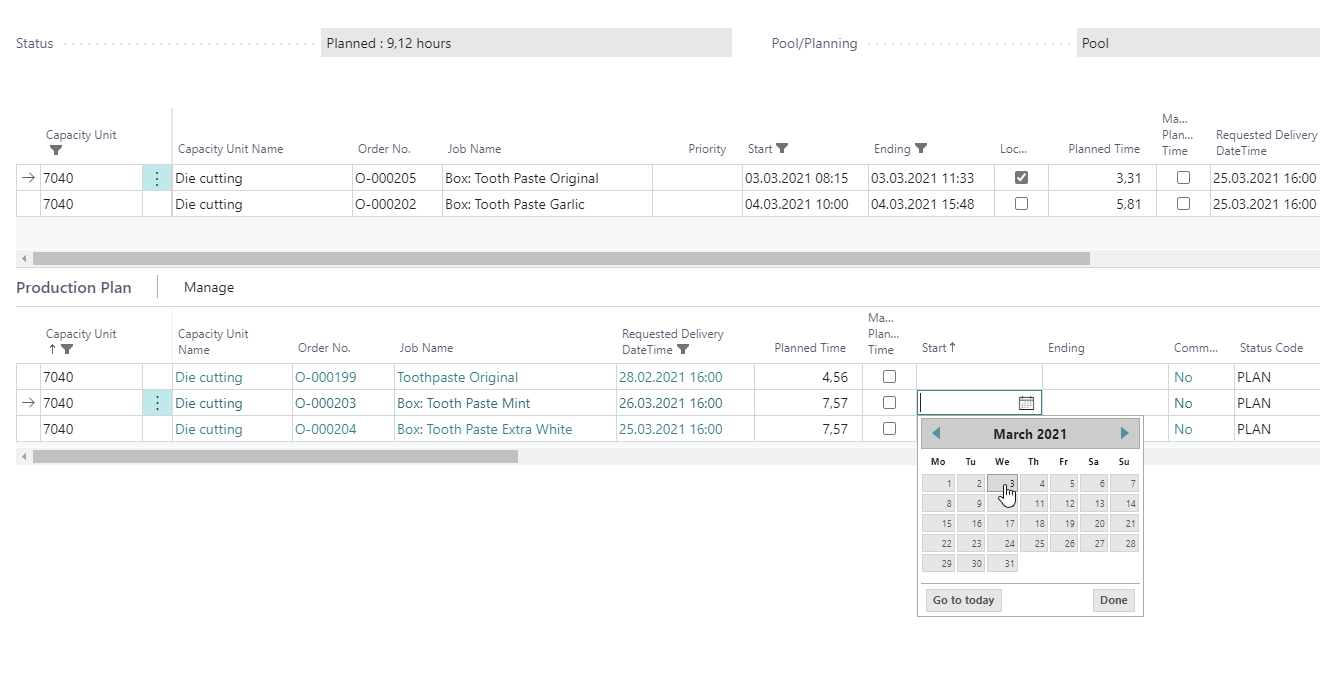This screenshot has width=1320, height=690.
Task: Uncheck Locked checkbox for O-000205
Action: coord(1021,177)
